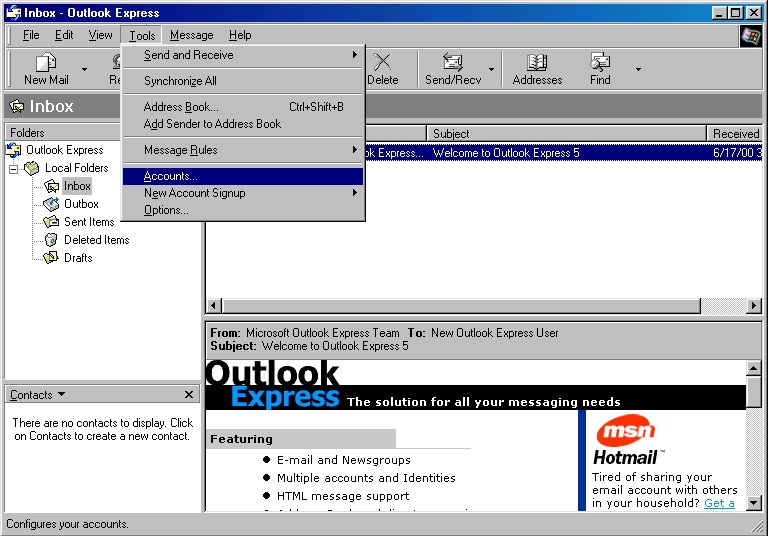Screen dimensions: 768x536
Task: Open the View menu
Action: point(100,35)
